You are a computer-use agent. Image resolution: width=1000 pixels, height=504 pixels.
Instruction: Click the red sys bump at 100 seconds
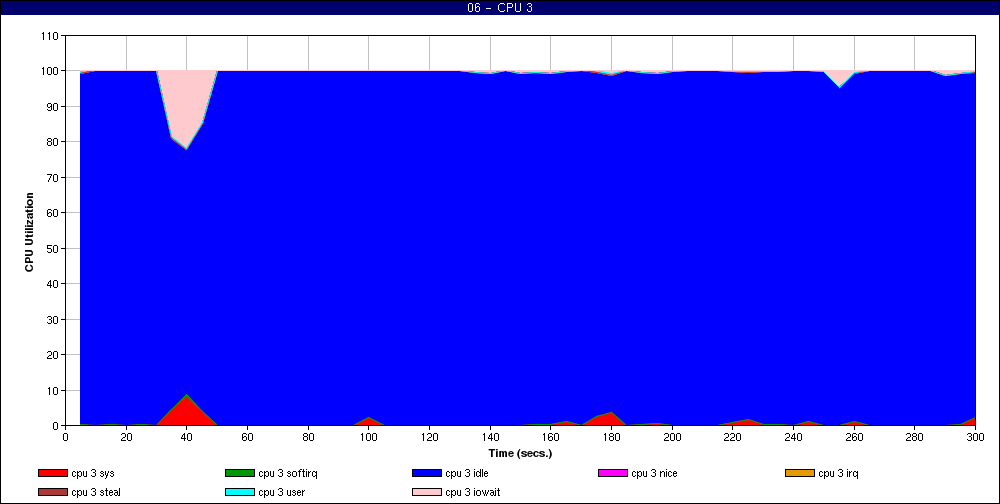tap(369, 422)
